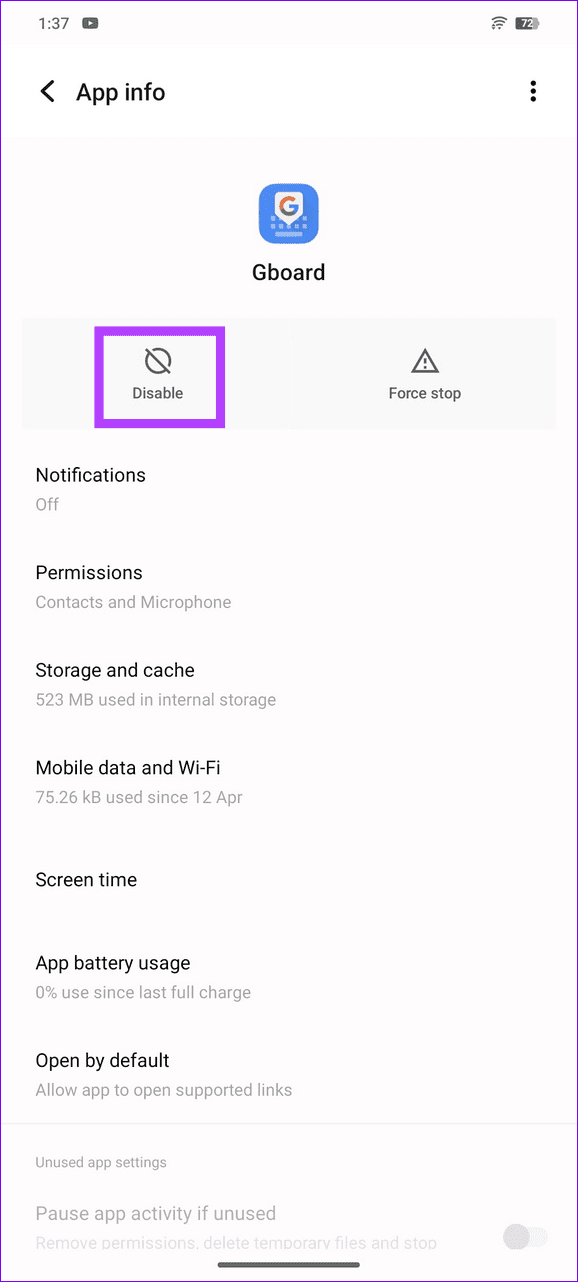Screen dimensions: 578x1282
Task: Tap the Unused app settings section header
Action: click(100, 1162)
